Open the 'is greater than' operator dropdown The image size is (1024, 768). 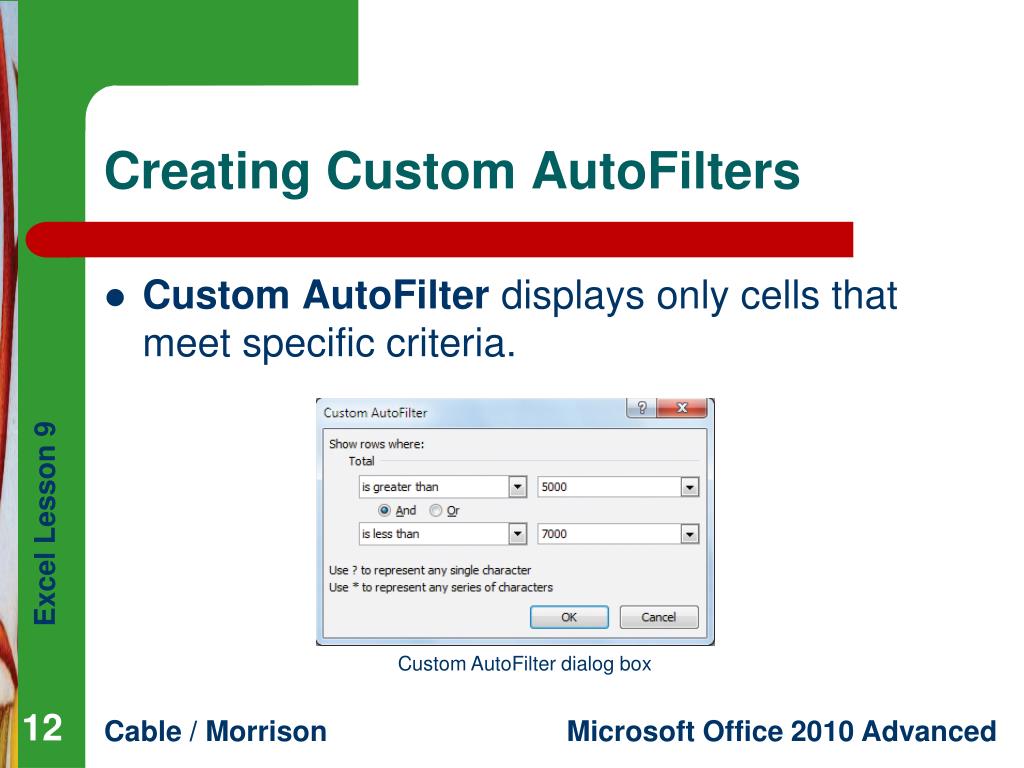click(x=517, y=487)
